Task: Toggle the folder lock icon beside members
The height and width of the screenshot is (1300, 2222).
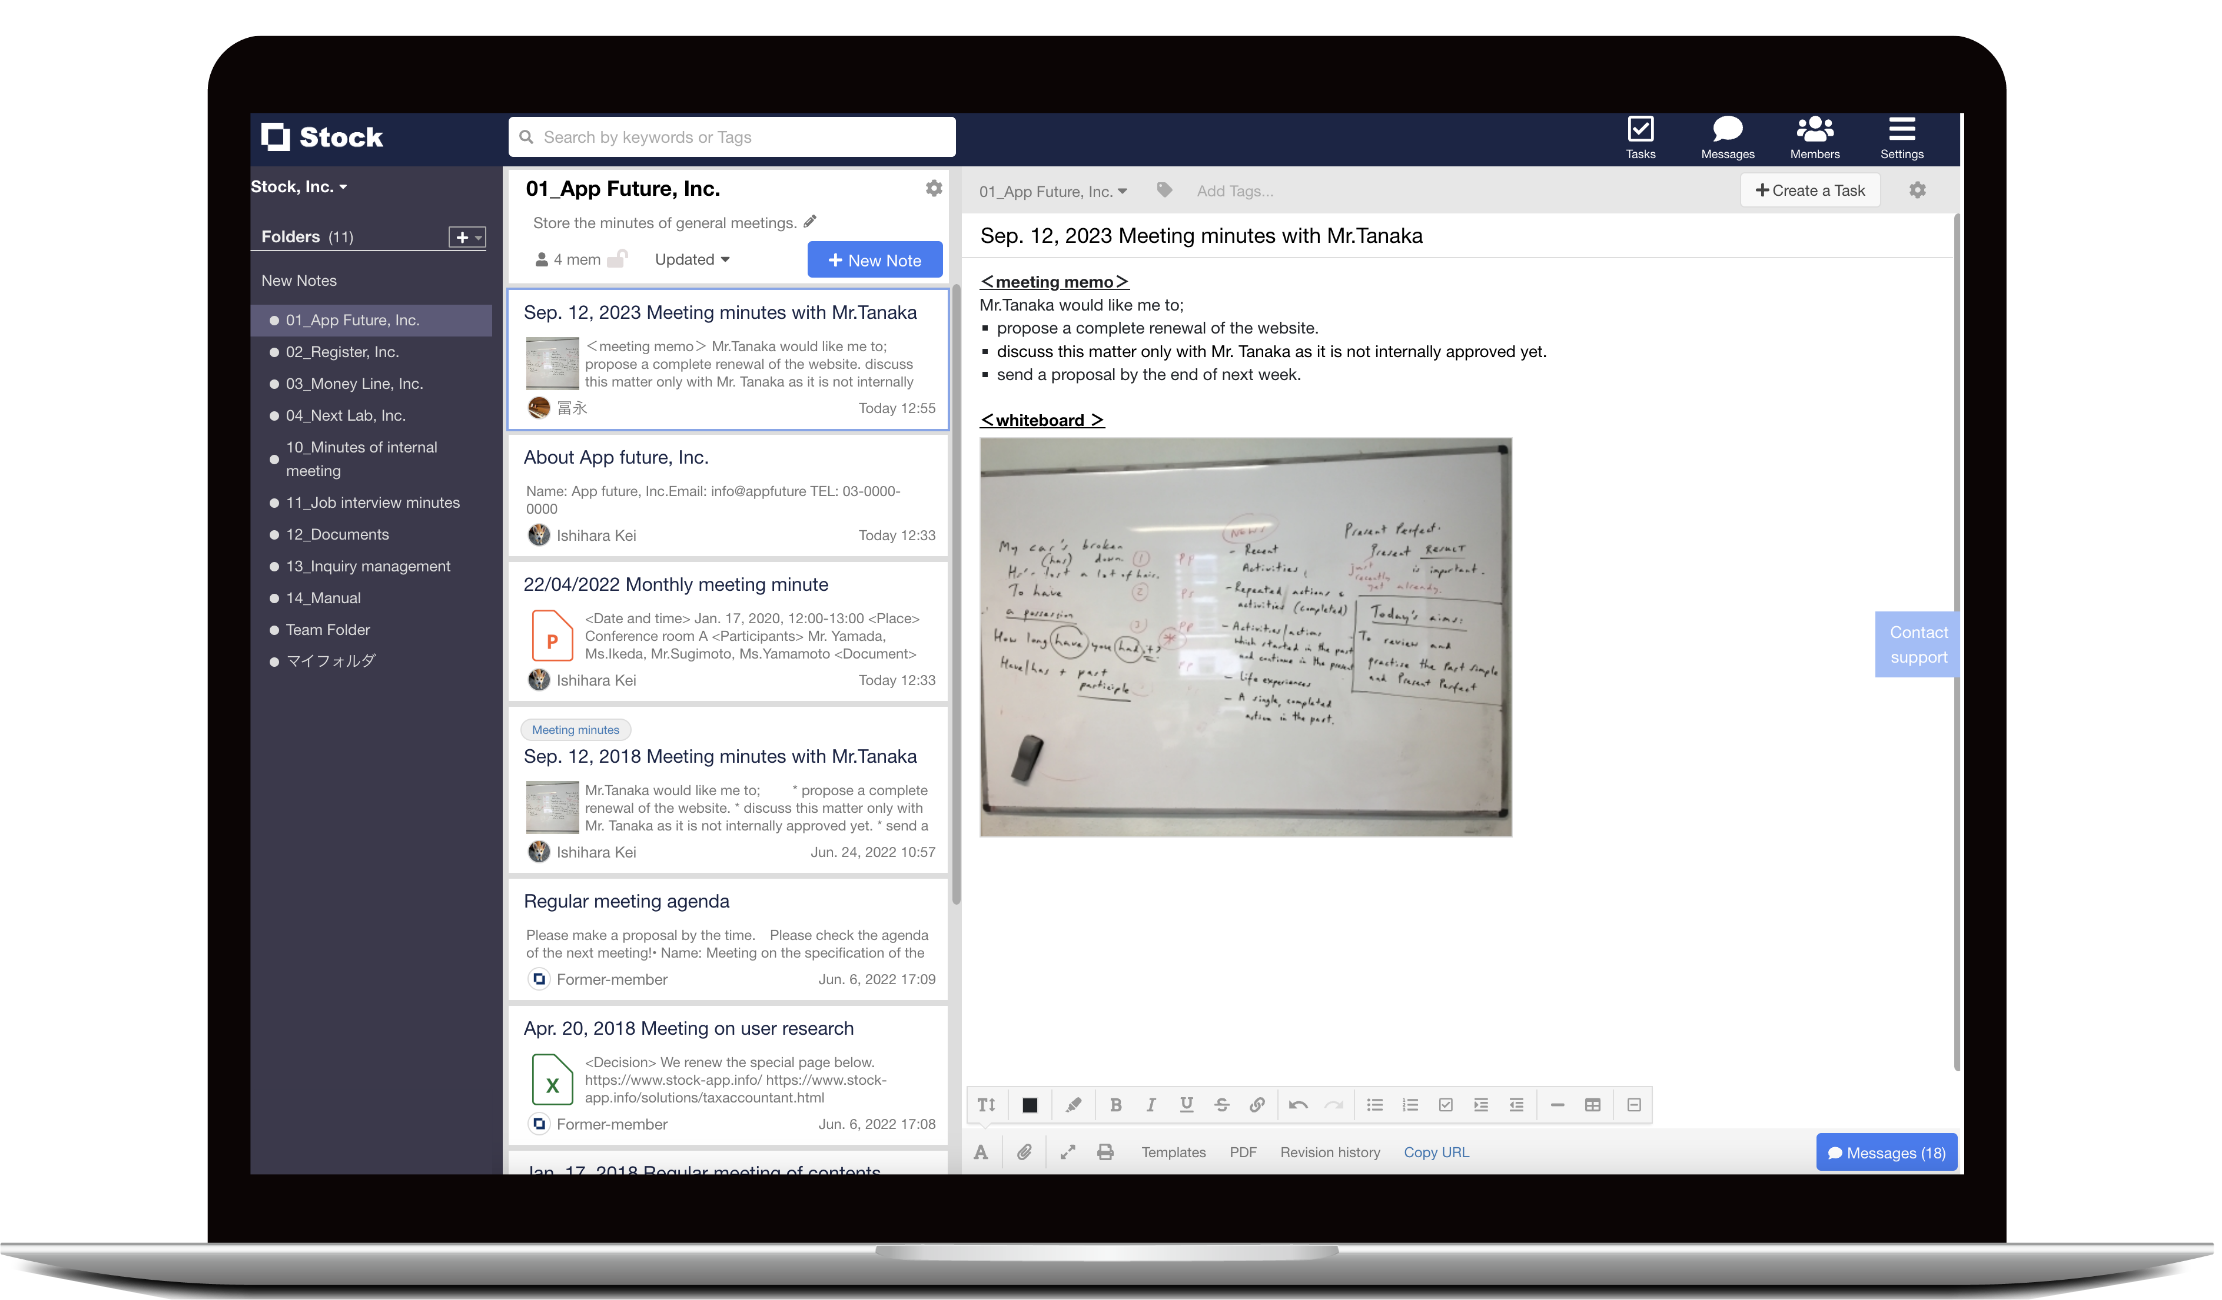Action: click(618, 259)
